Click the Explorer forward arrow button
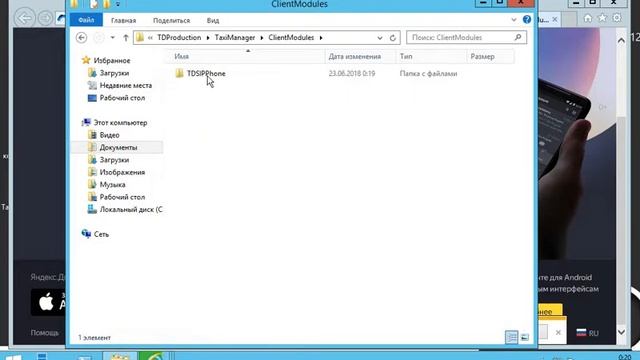 [98, 38]
